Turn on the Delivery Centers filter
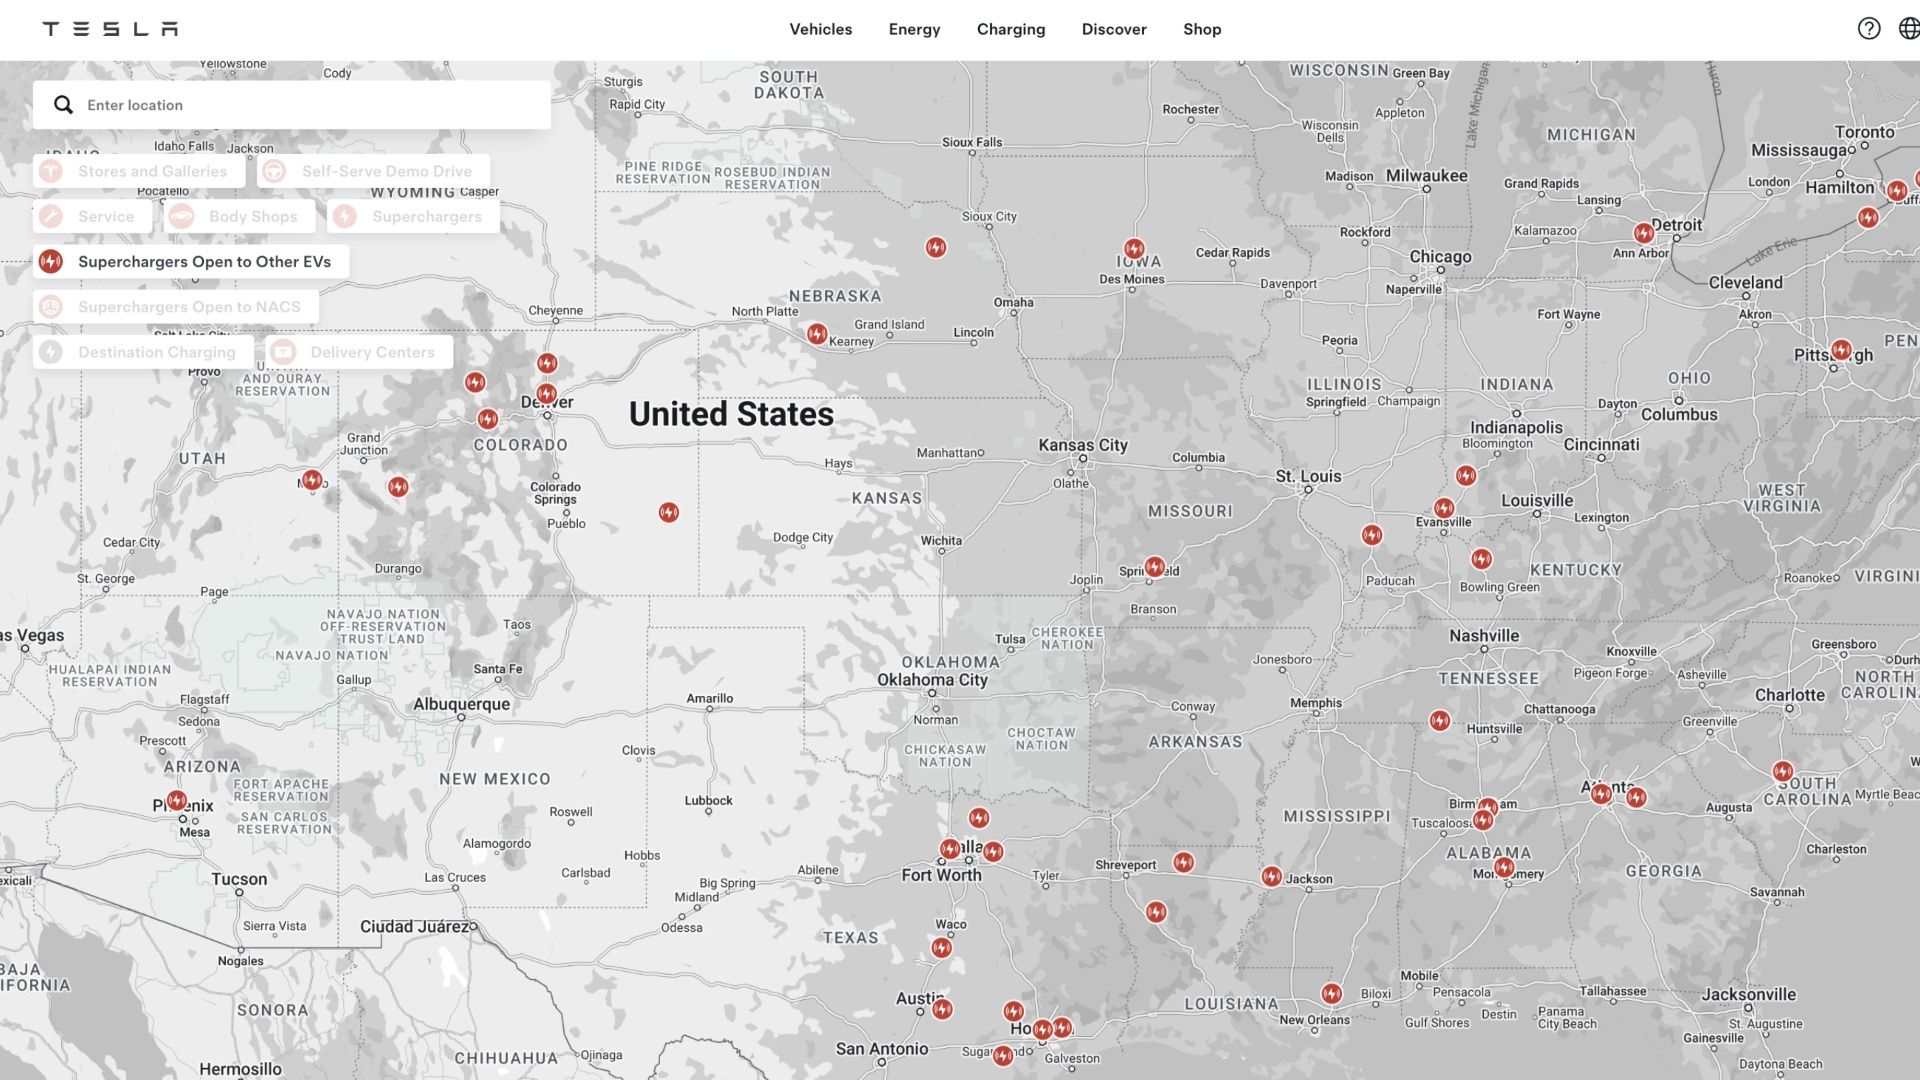1920x1080 pixels. pos(360,352)
